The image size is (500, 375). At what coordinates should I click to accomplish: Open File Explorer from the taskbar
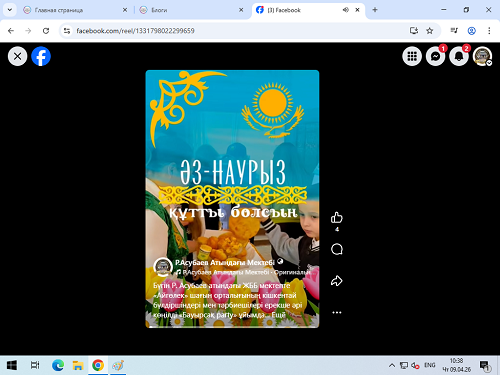click(78, 365)
